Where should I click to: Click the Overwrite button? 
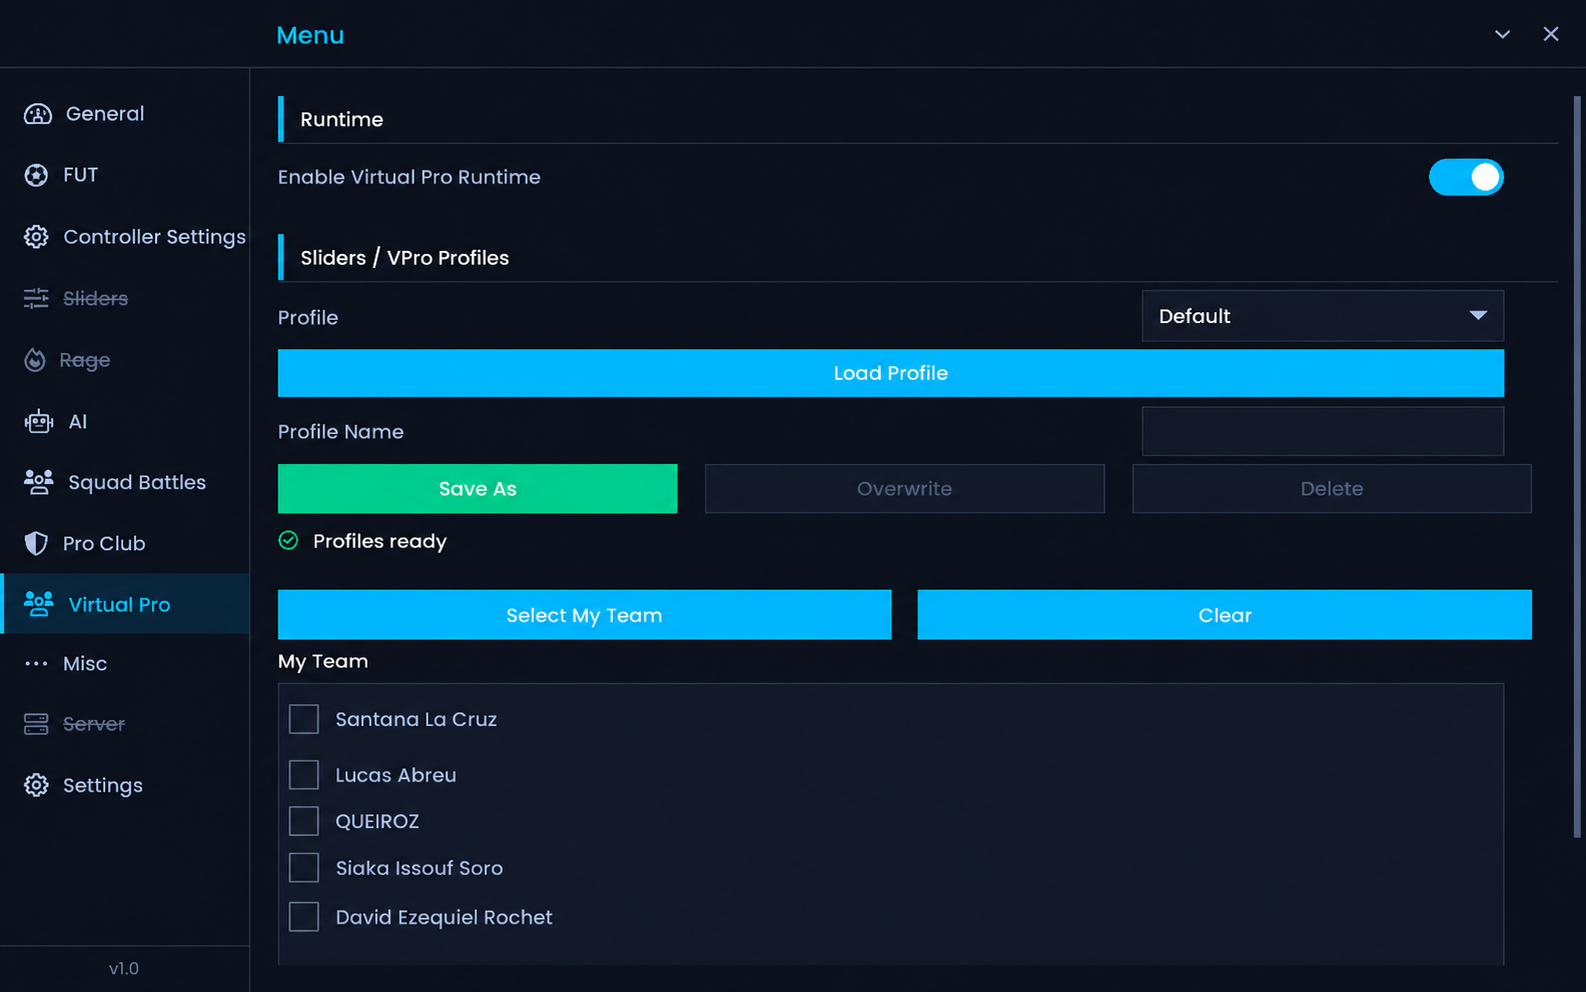coord(904,489)
